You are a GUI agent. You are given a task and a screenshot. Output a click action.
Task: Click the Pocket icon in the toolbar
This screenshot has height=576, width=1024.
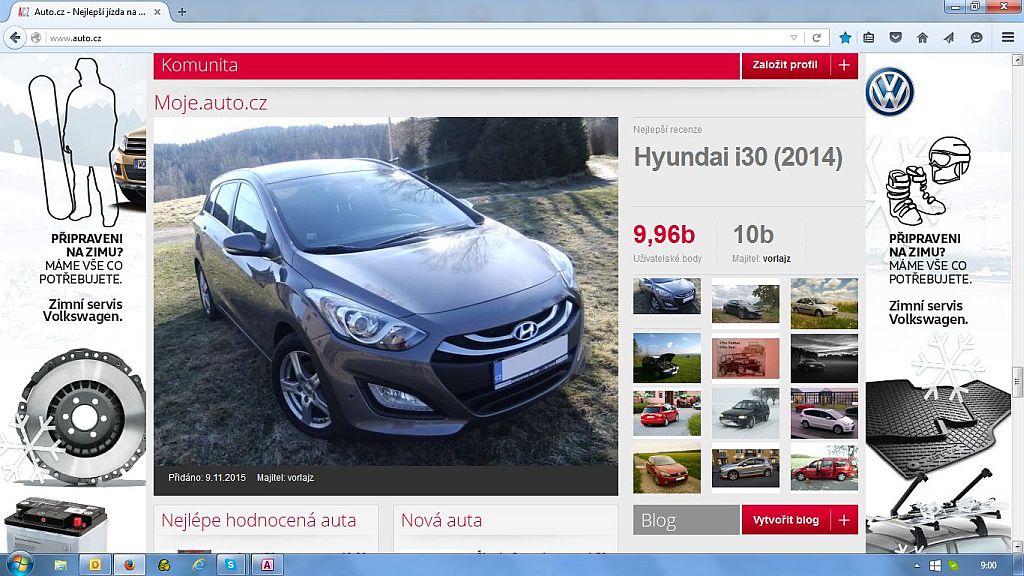[x=895, y=38]
